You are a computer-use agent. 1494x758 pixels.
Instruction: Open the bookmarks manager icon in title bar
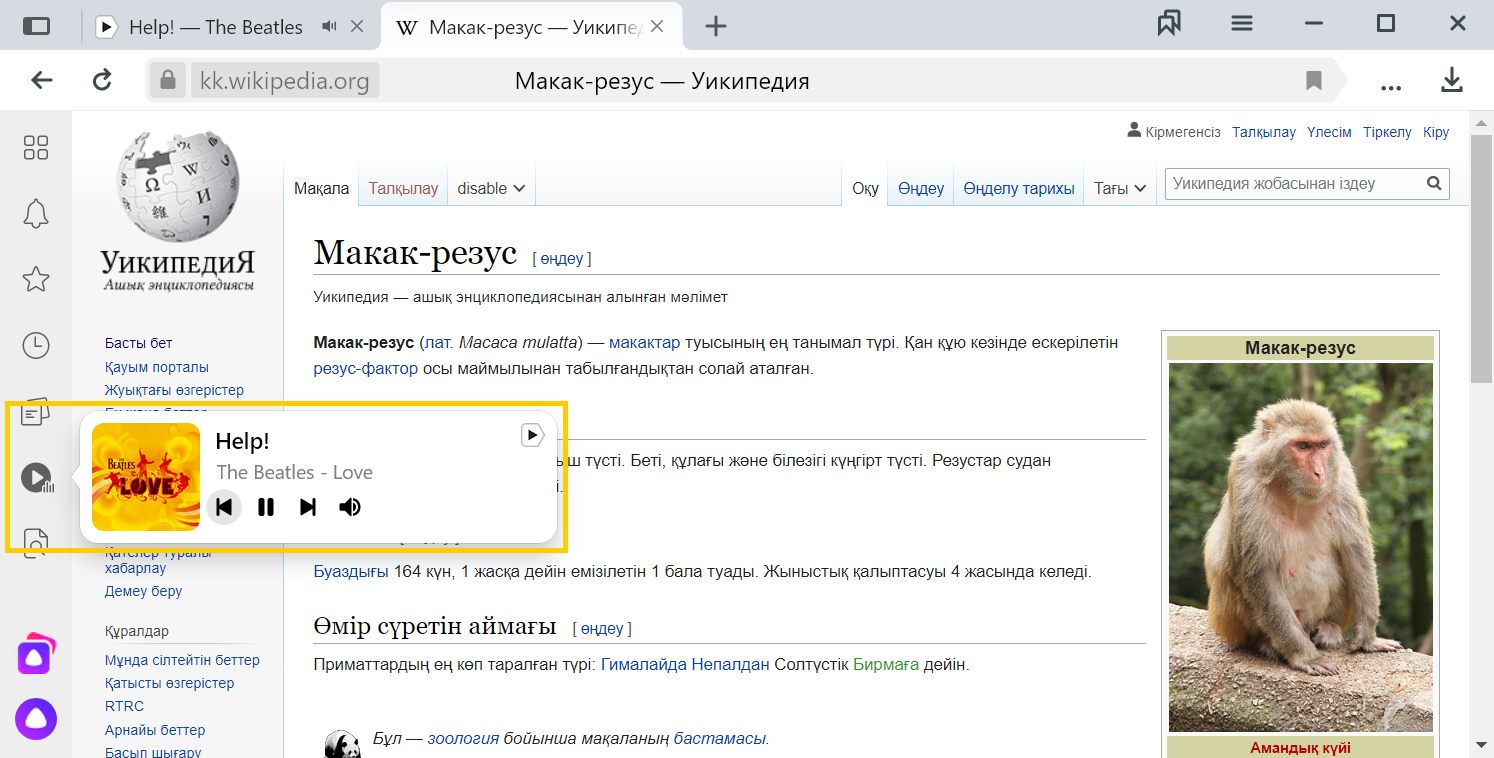[1169, 24]
